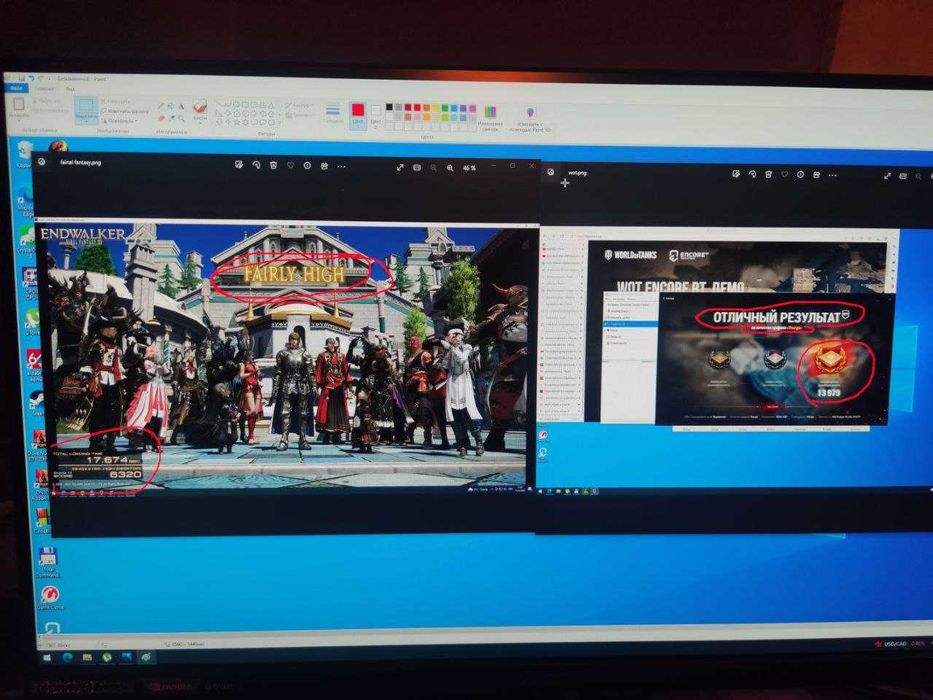Screen dimensions: 933x700
Task: Open the line Thickness dropdown in Paint
Action: coord(333,113)
